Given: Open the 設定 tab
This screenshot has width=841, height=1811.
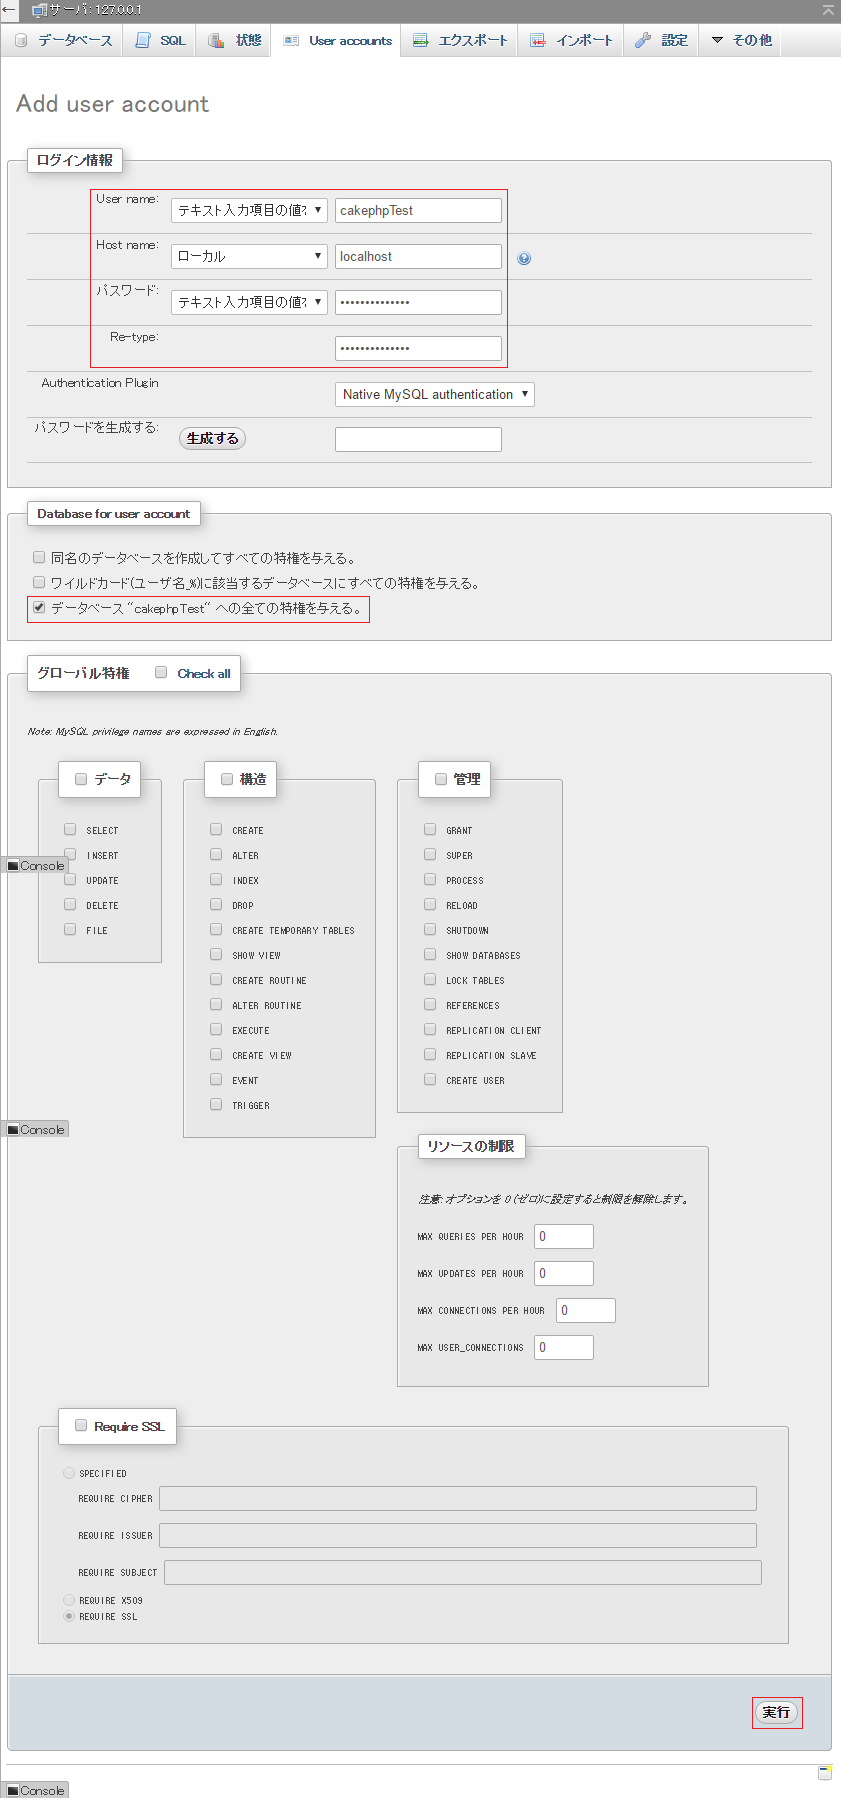Looking at the screenshot, I should point(661,40).
